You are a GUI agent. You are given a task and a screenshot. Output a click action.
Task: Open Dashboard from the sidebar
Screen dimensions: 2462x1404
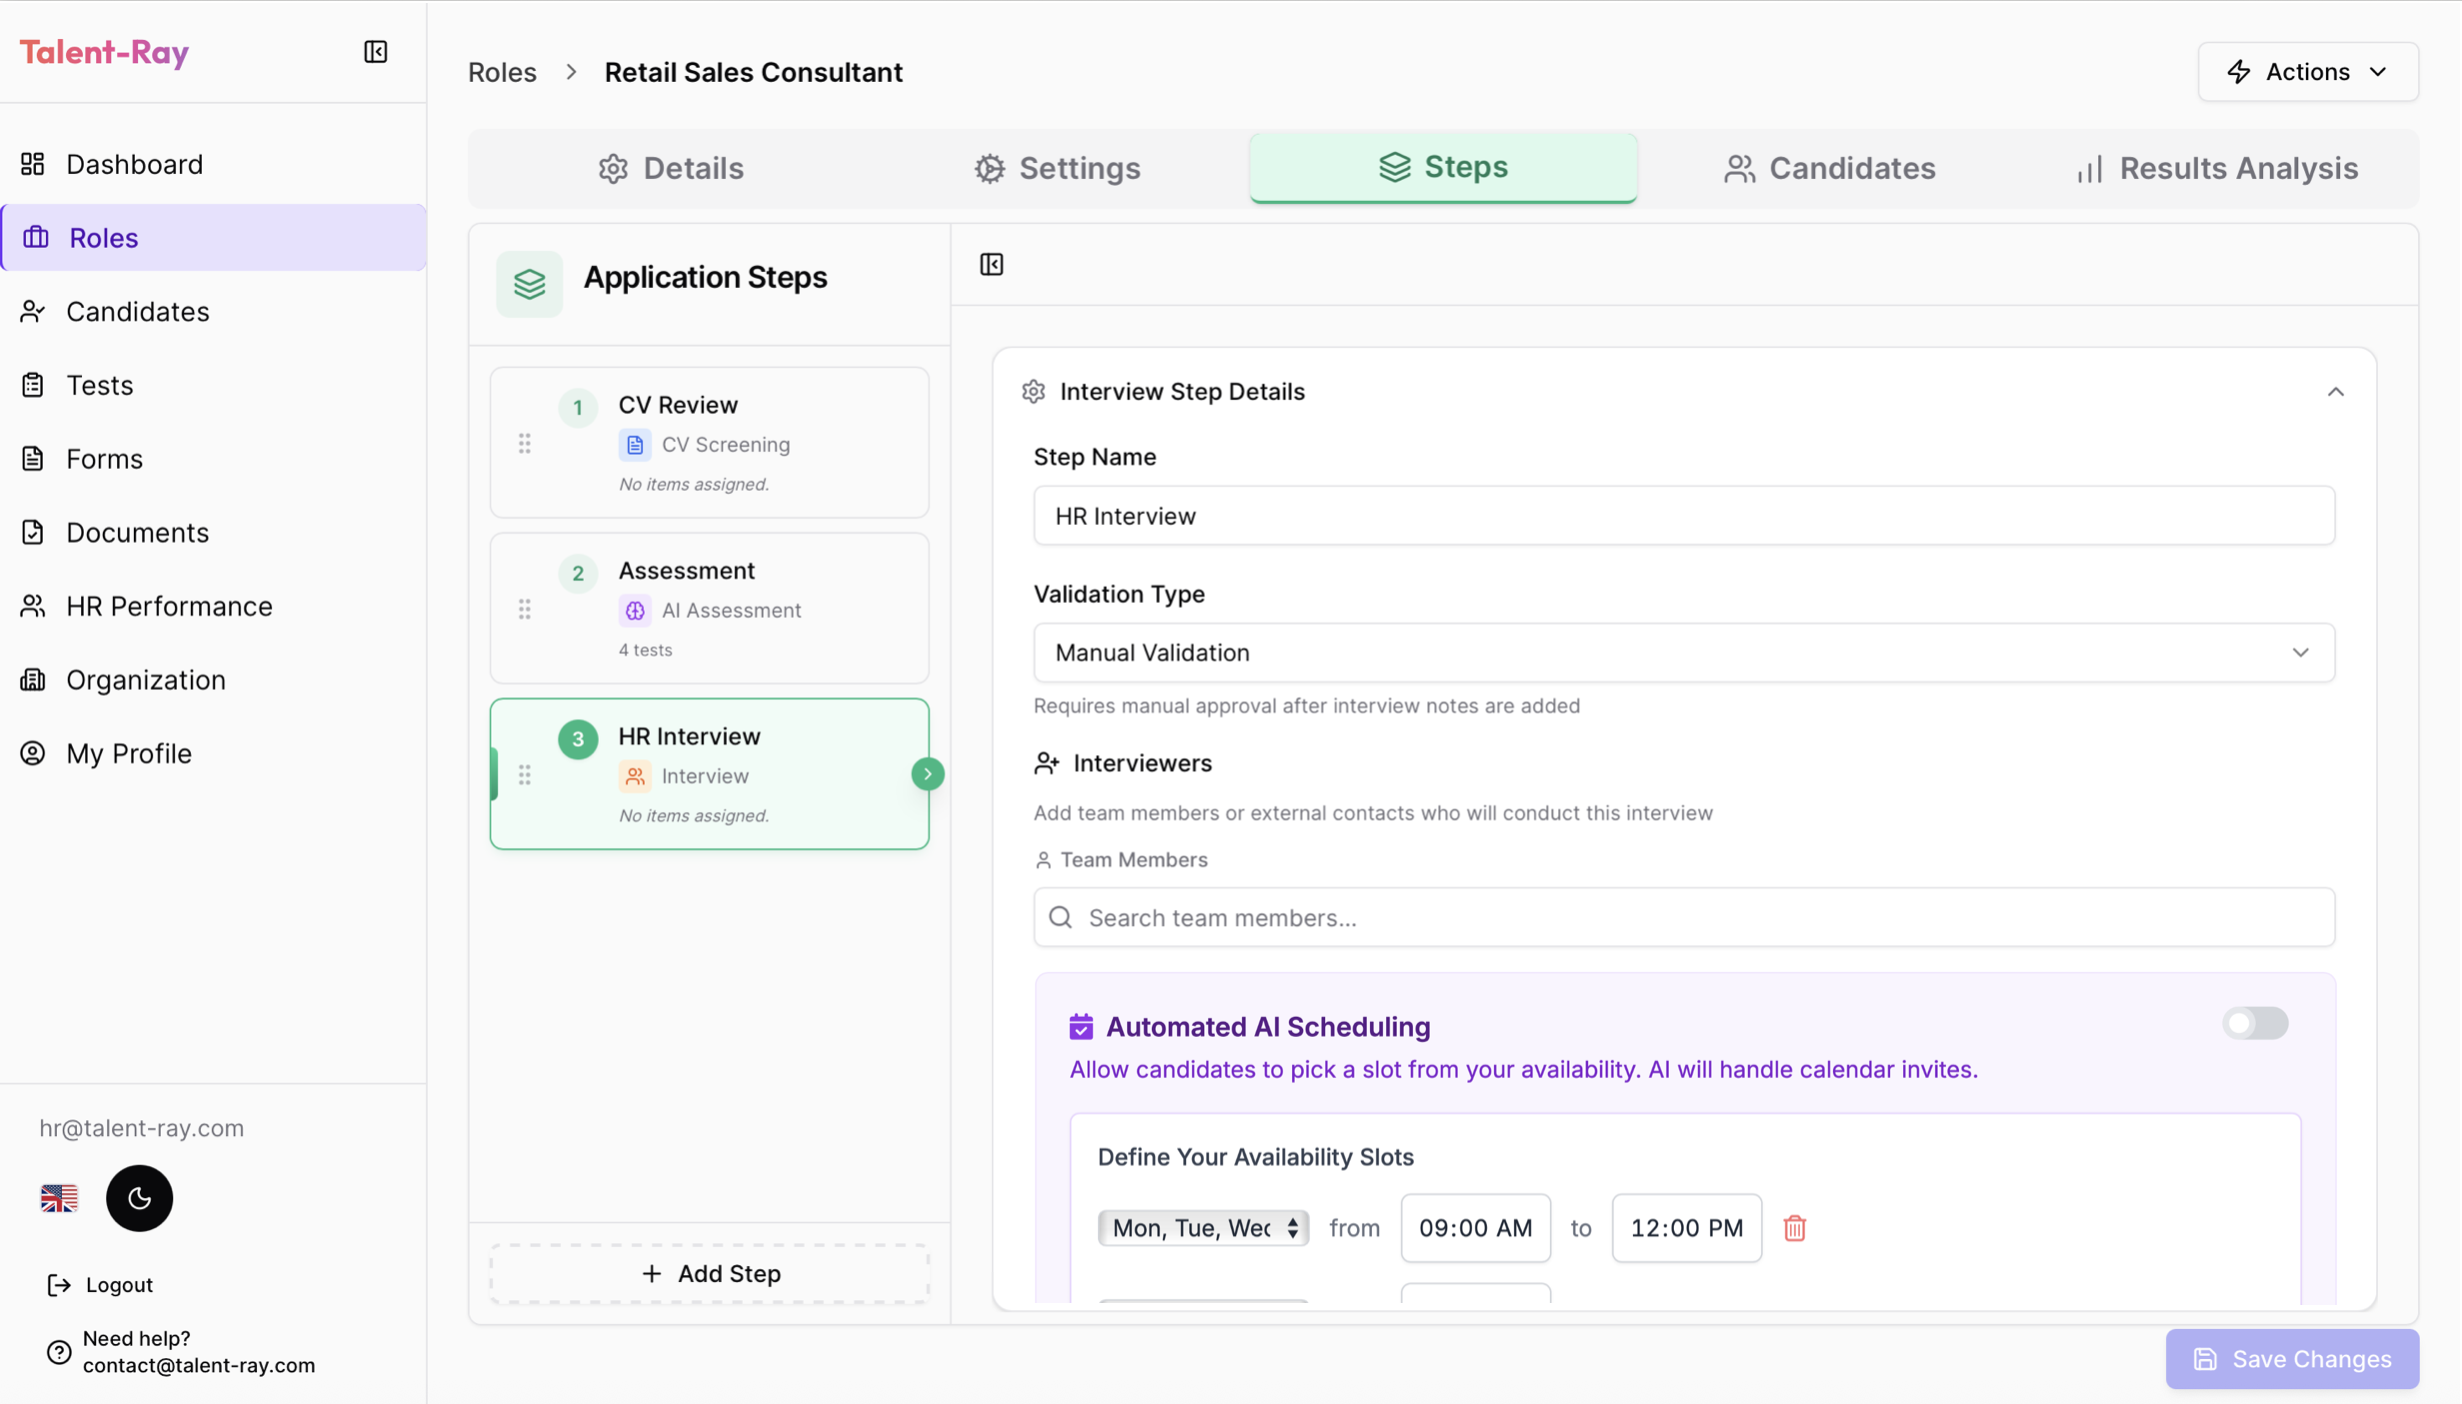tap(133, 164)
